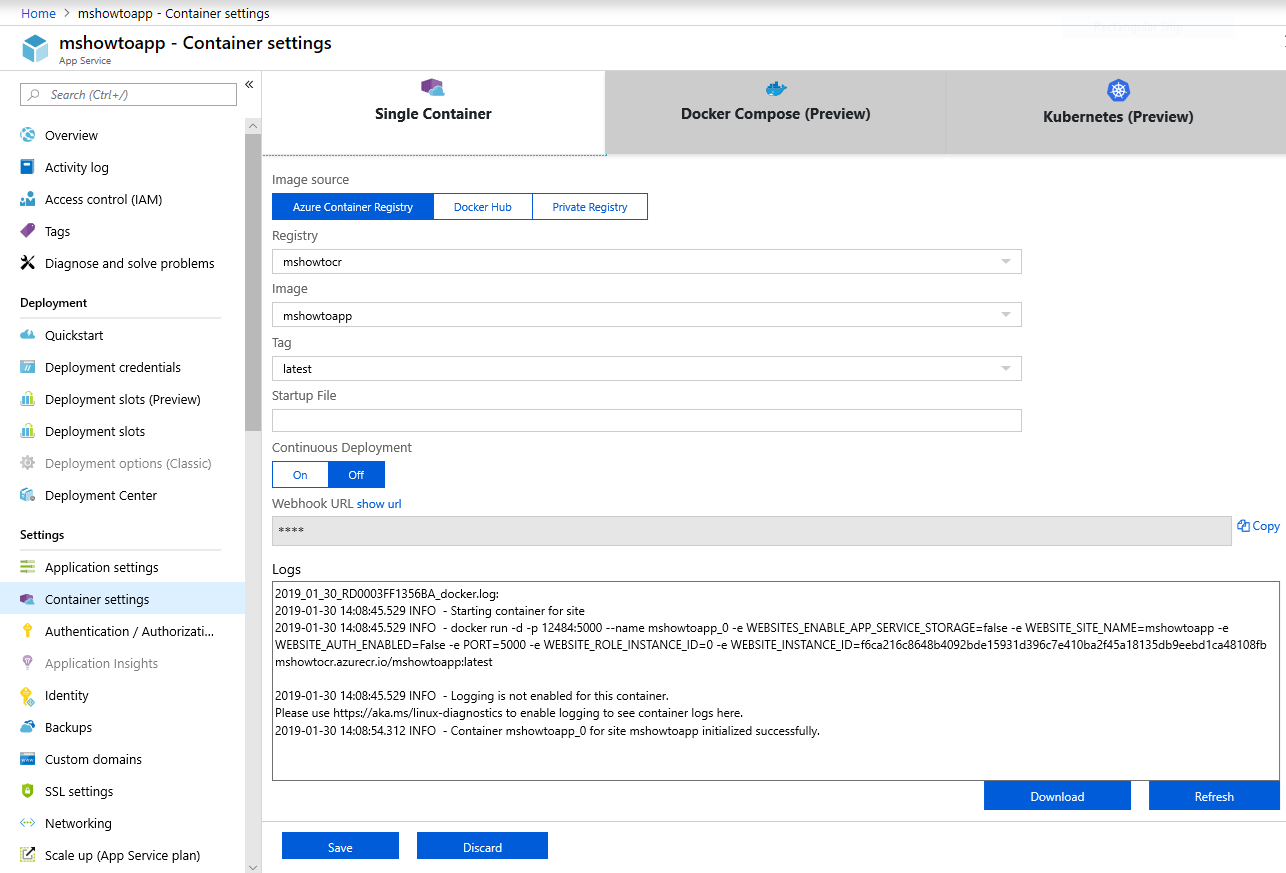Click the show url link
Viewport: 1286px width, 873px height.
pos(379,504)
